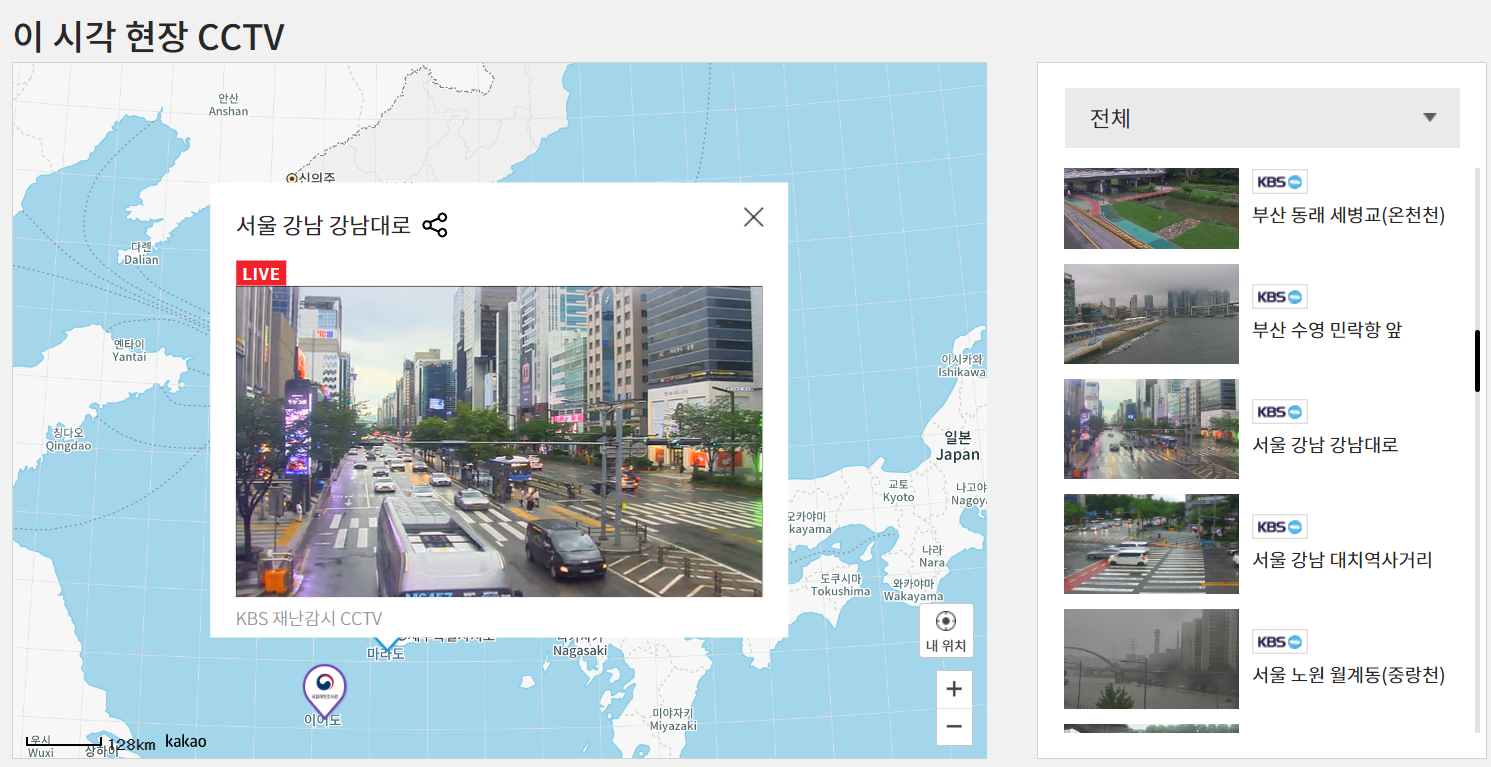Click the kakao map logo
Screen dimensions: 1491x767
coord(186,741)
